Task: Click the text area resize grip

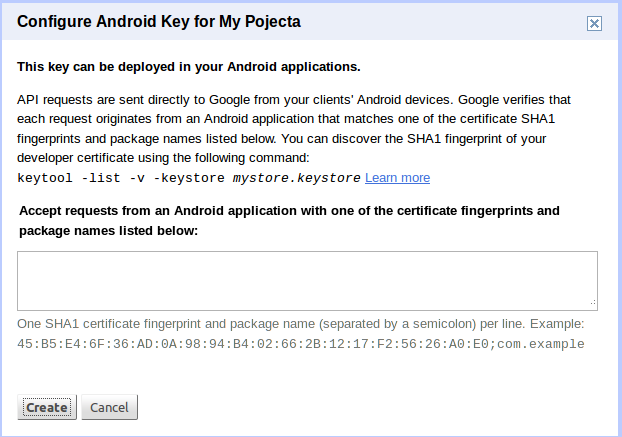Action: coord(593,302)
